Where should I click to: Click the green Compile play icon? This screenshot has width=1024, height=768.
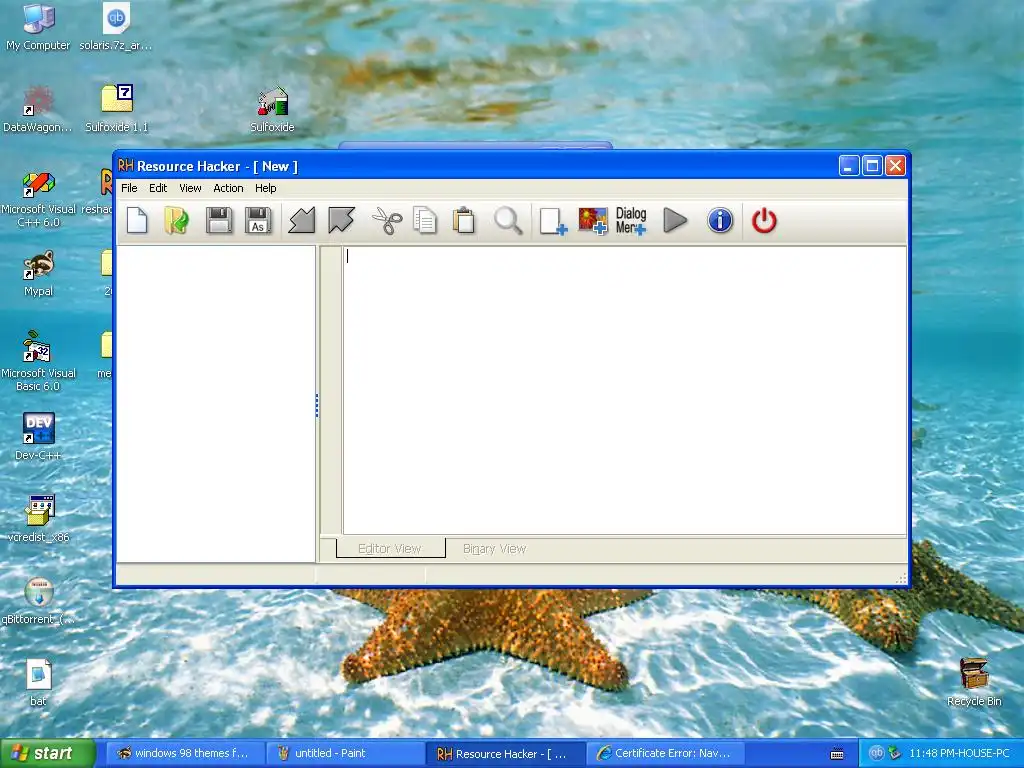point(675,221)
